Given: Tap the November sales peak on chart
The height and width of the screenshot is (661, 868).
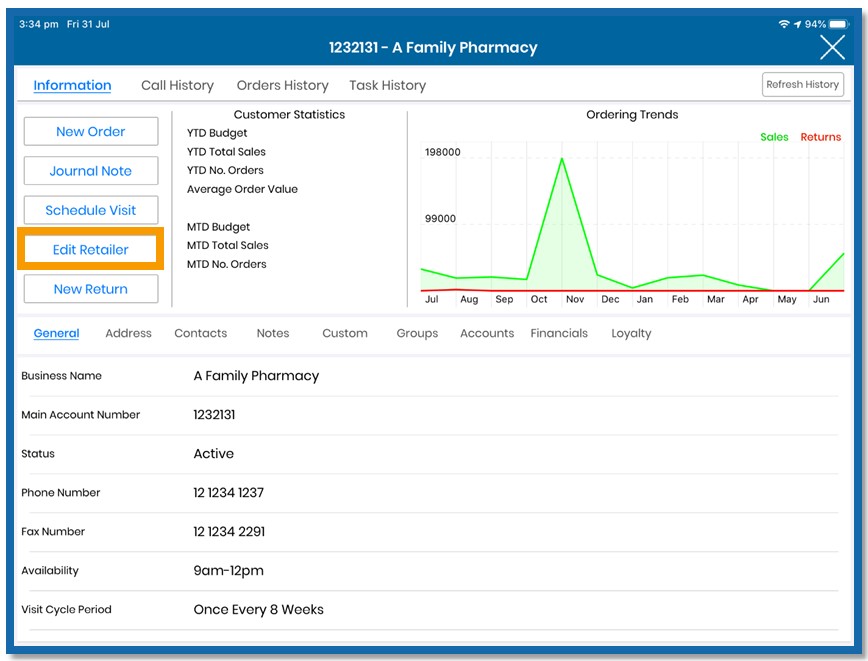Looking at the screenshot, I should (562, 159).
